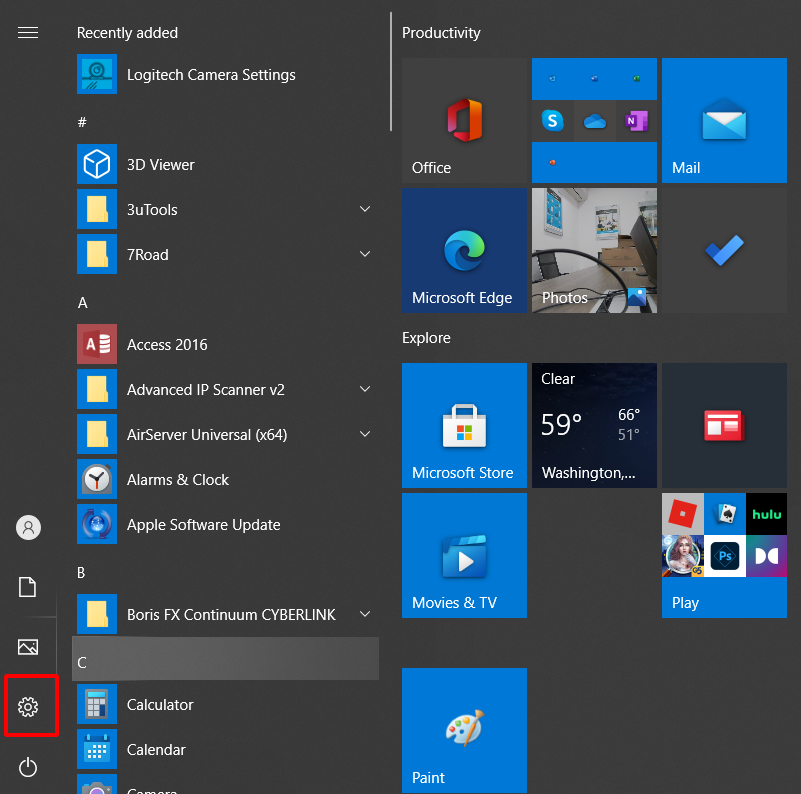This screenshot has height=794, width=801.
Task: Expand the 3uTools folder
Action: tap(365, 210)
